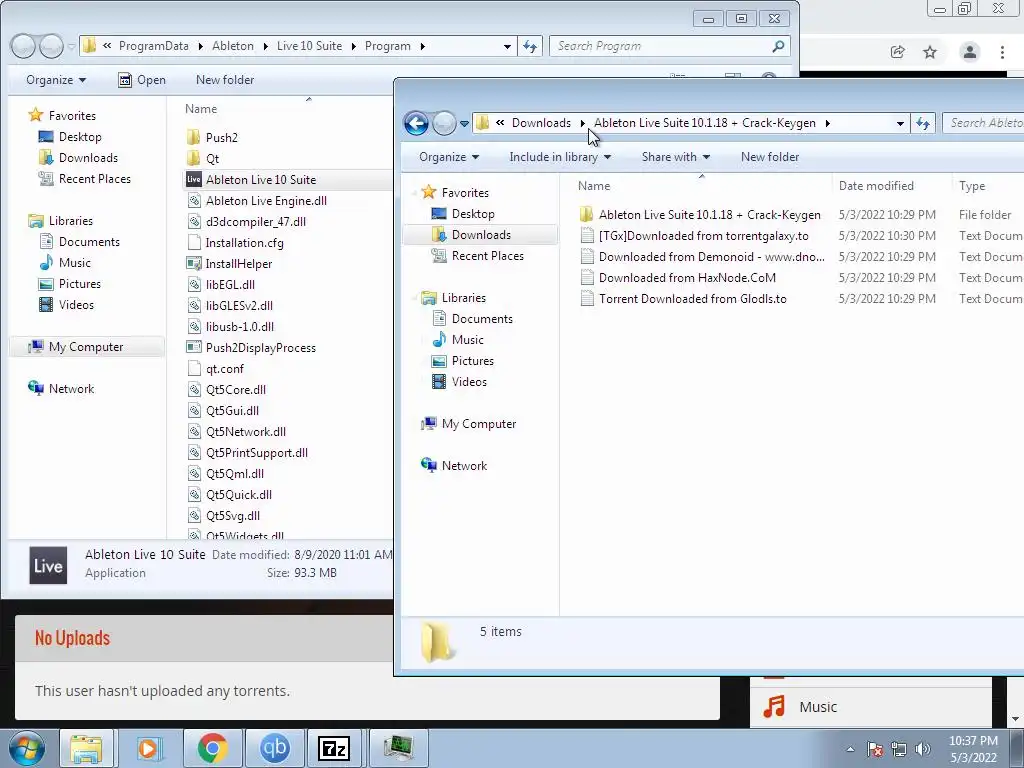Click the Forward arrow in the Downloads window
This screenshot has width=1024, height=768.
tap(443, 123)
